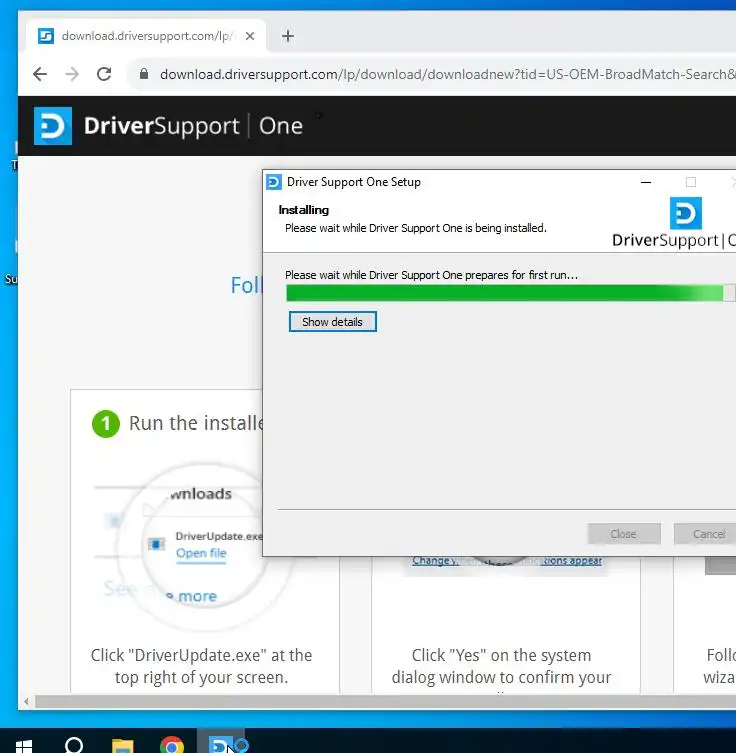The width and height of the screenshot is (736, 753).
Task: Click 'Please wait while Driver Support One prepares' text
Action: pos(432,275)
